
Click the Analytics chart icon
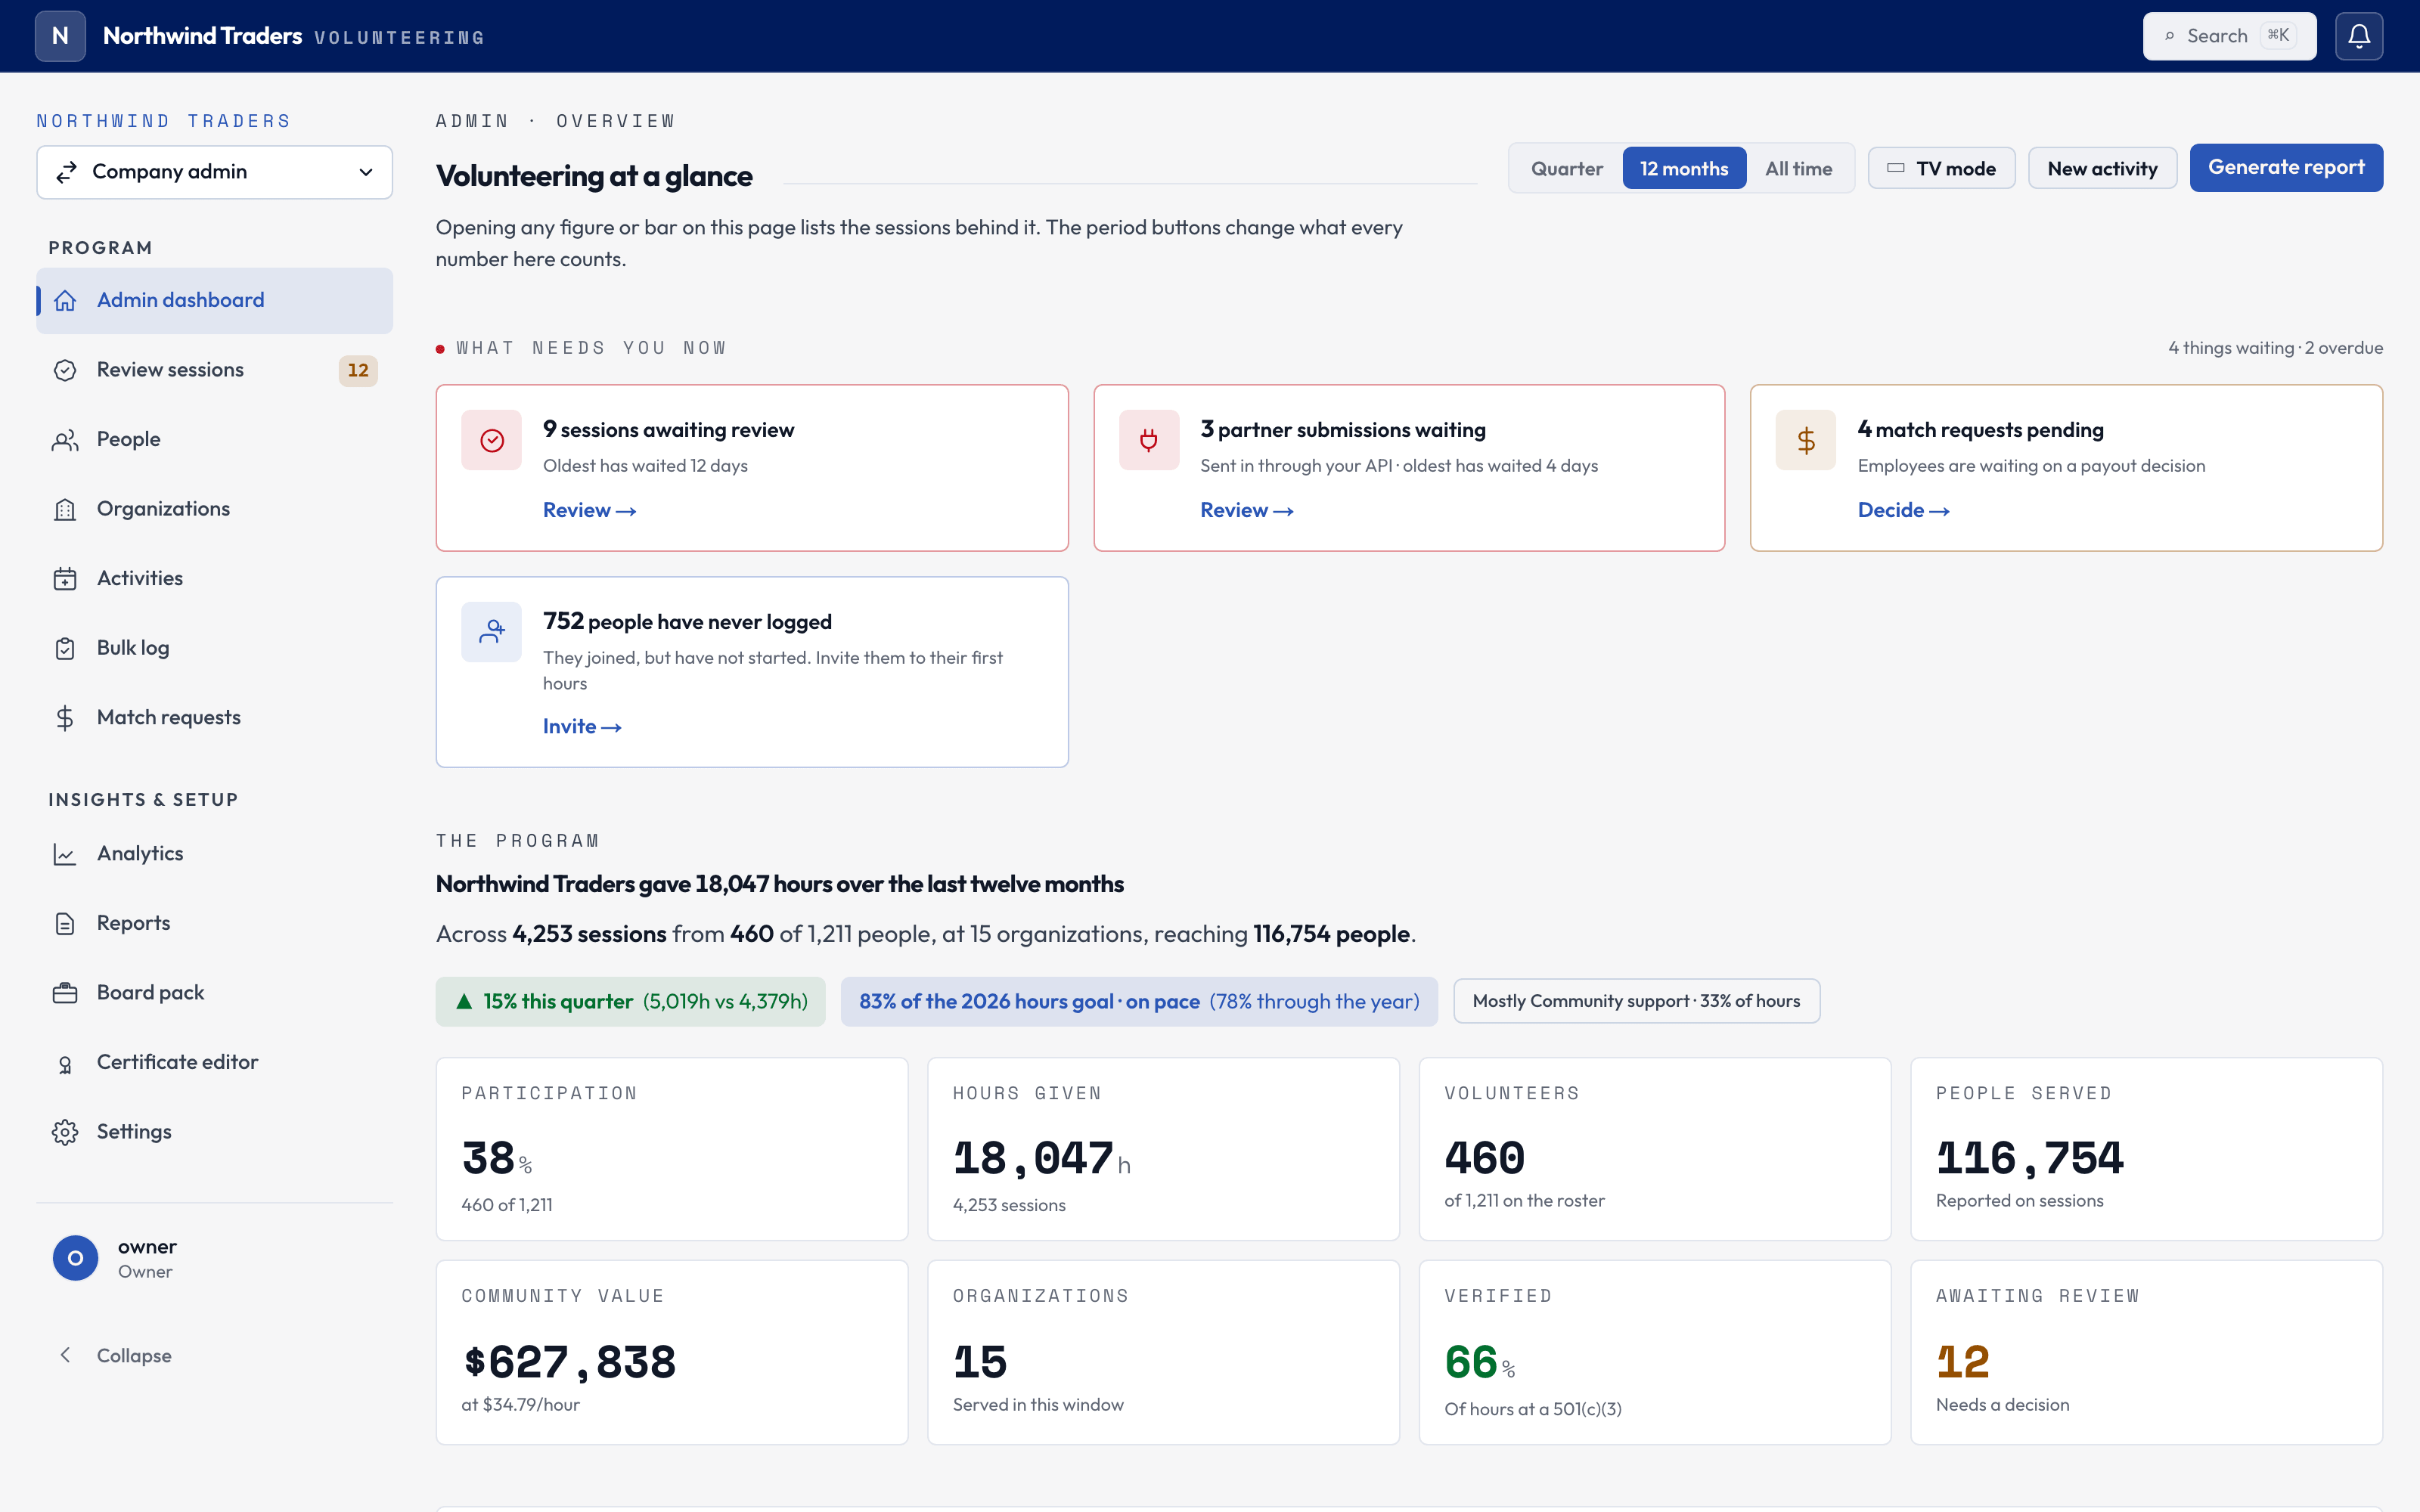pos(65,854)
